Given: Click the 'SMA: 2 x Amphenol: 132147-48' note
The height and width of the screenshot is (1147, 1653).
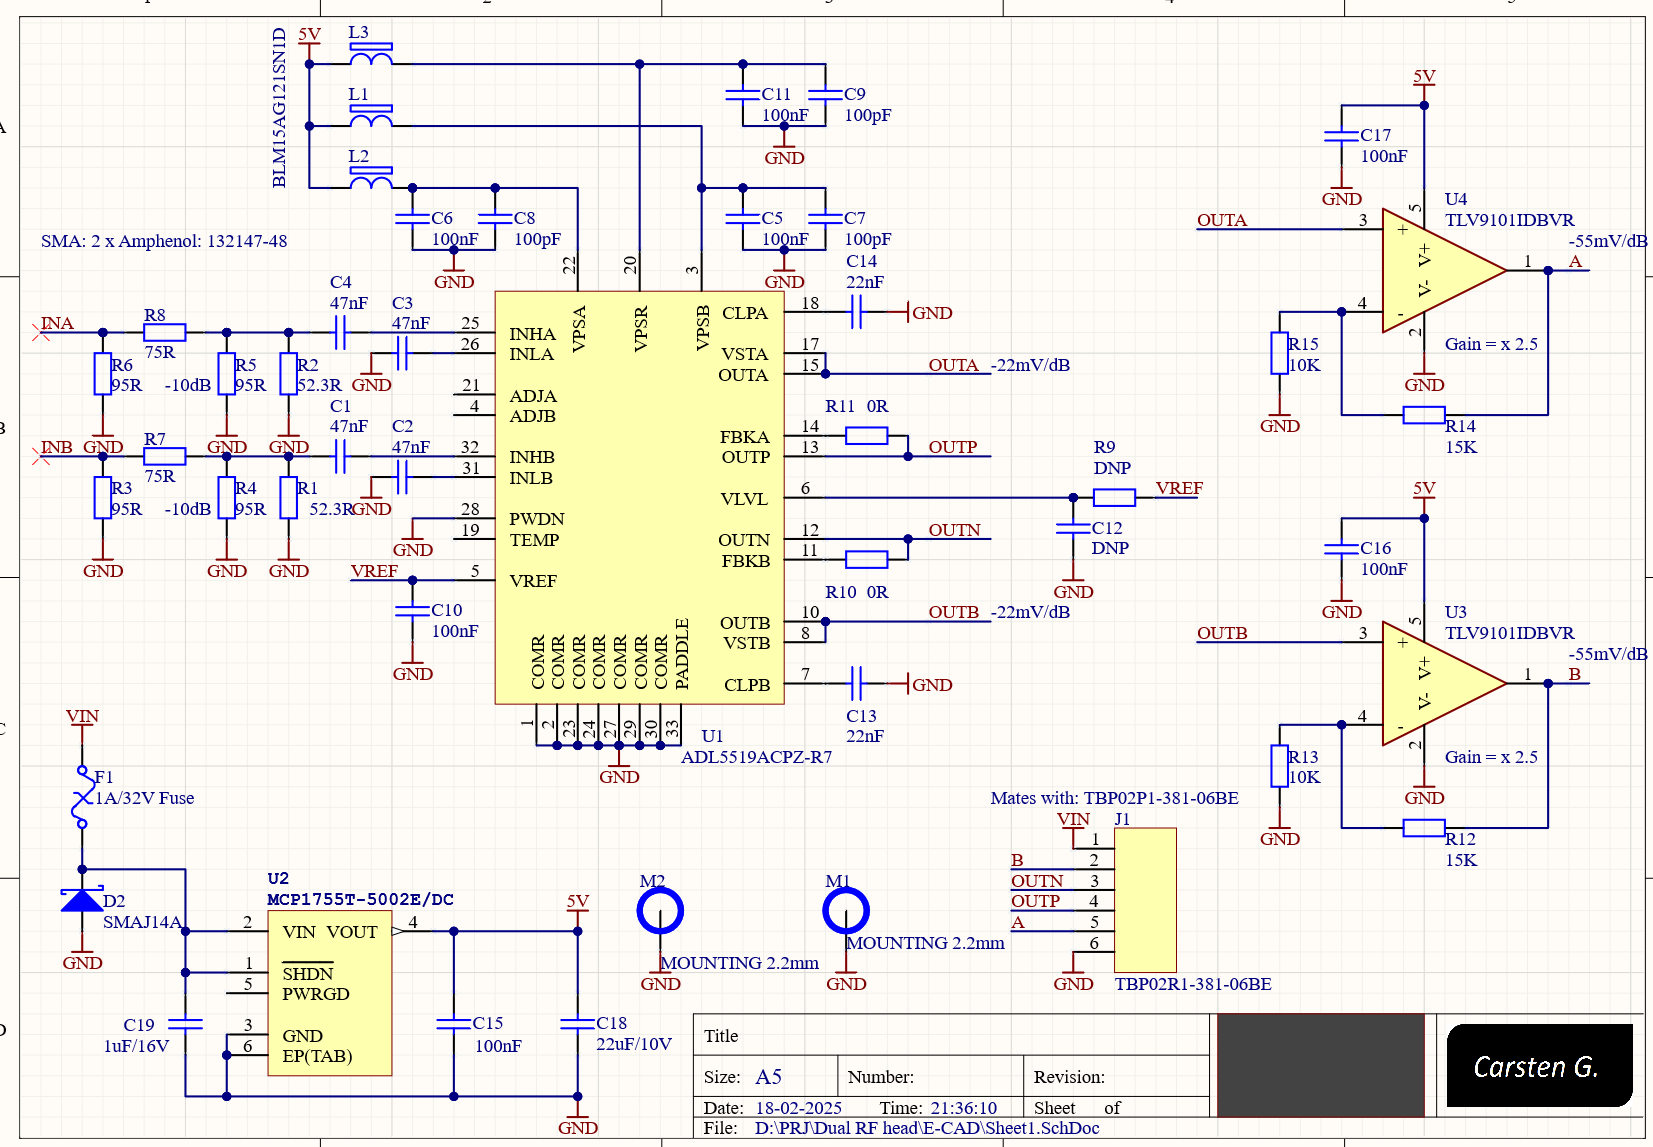Looking at the screenshot, I should tap(164, 241).
